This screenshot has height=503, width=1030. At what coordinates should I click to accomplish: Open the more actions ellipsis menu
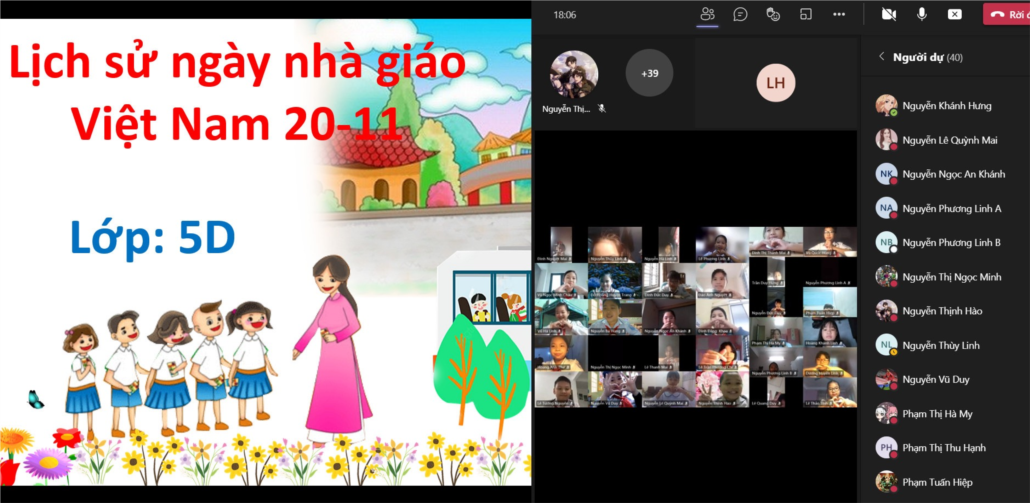tap(839, 14)
